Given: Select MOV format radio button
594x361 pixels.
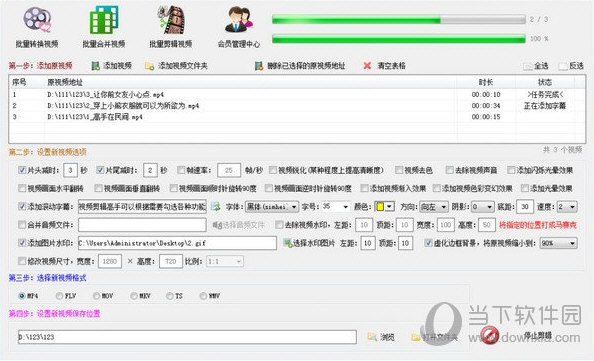Looking at the screenshot, I should 96,296.
